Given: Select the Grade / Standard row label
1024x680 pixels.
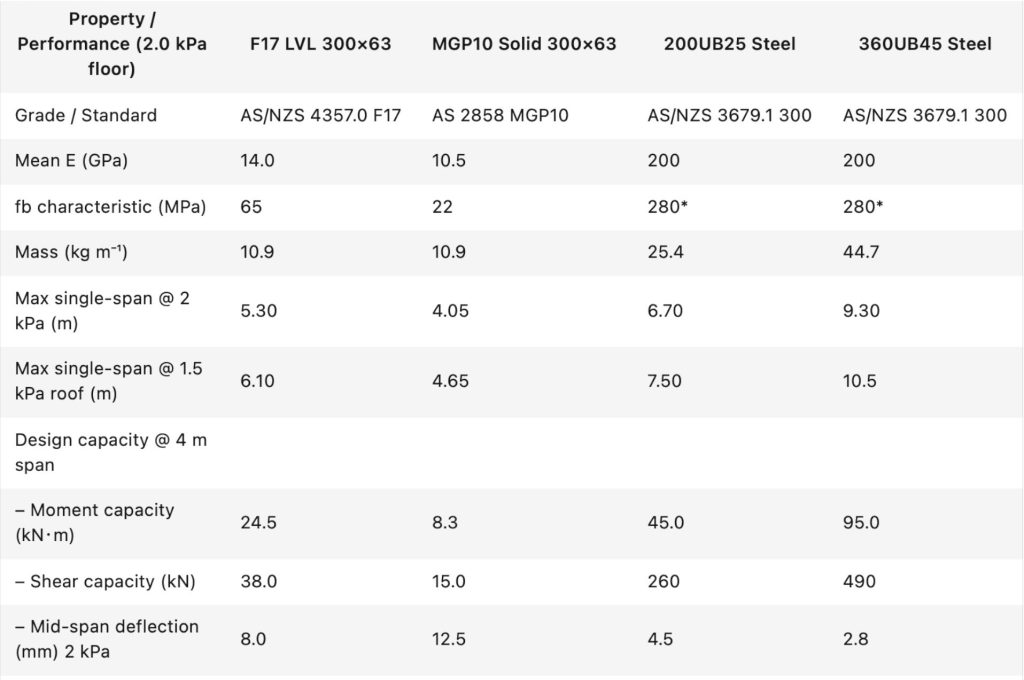Looking at the screenshot, I should pos(86,115).
